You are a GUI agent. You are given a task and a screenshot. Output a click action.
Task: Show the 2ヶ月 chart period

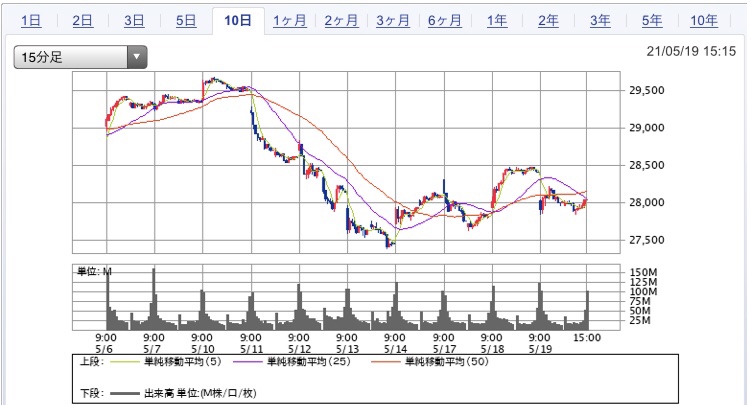(342, 21)
